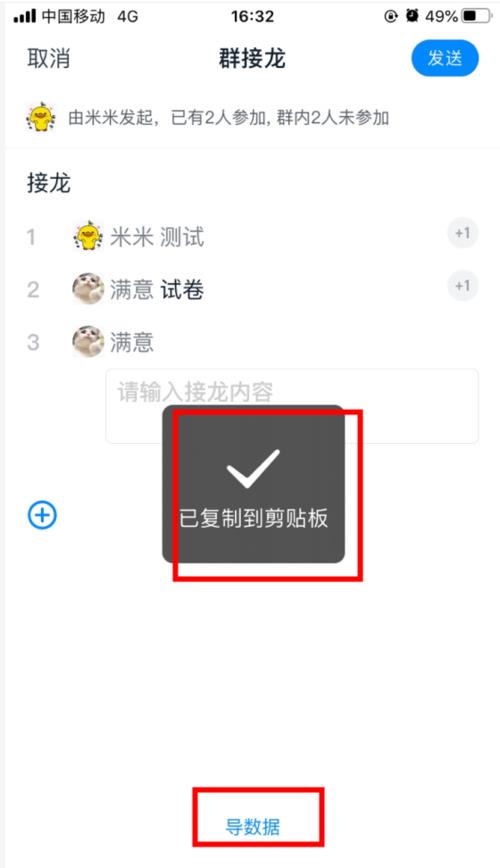The width and height of the screenshot is (500, 868).
Task: Tap the 群接龙 page title
Action: (x=252, y=58)
